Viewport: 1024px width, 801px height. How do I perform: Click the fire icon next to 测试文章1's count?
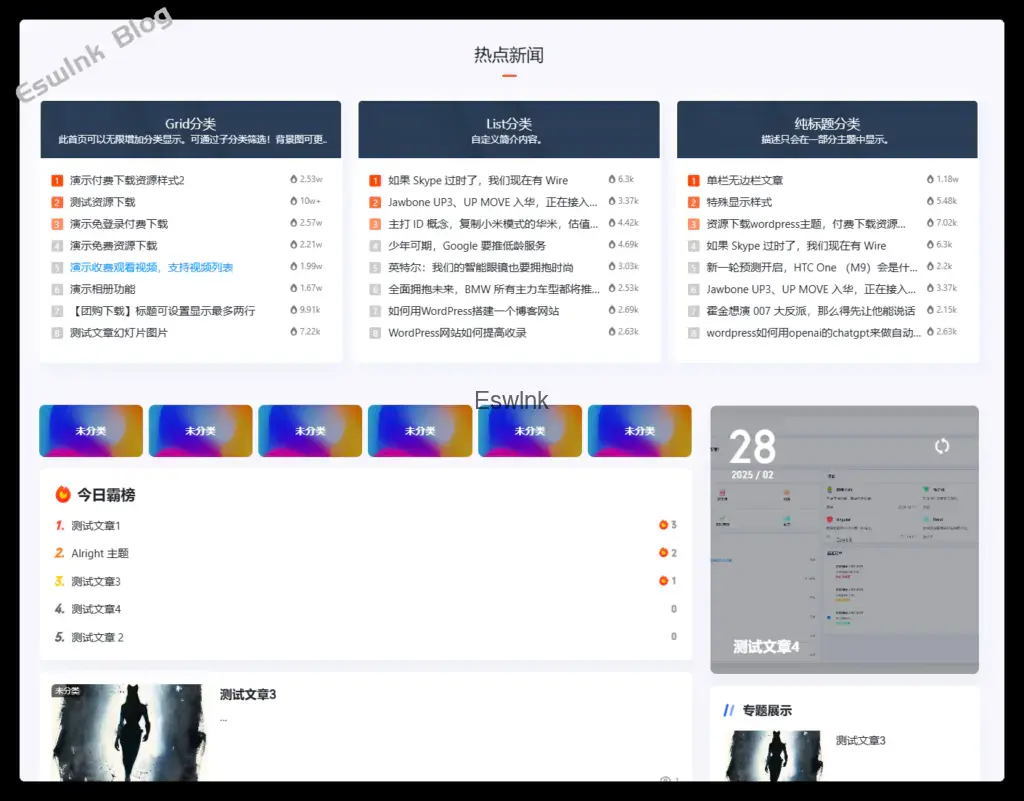pos(663,525)
